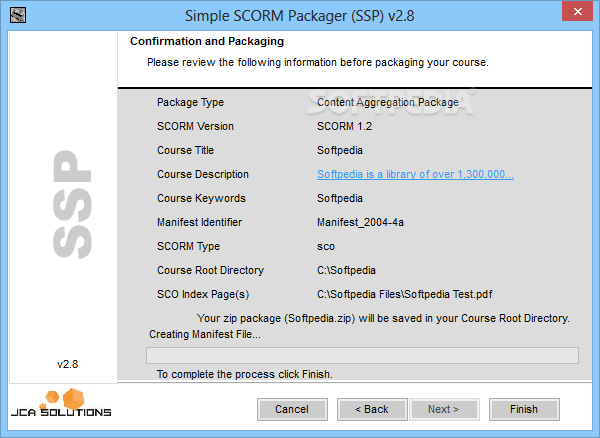Select the 'Manifest_2004-4a' value
The image size is (600, 438).
pos(360,222)
